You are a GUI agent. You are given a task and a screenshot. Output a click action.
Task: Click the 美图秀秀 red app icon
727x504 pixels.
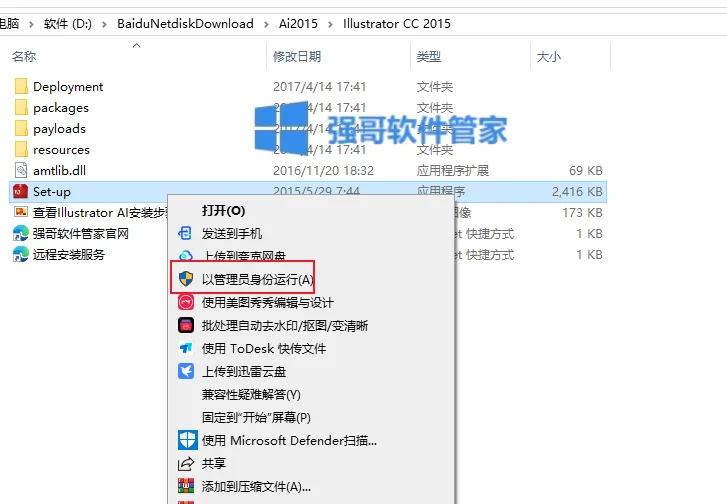pyautogui.click(x=186, y=302)
